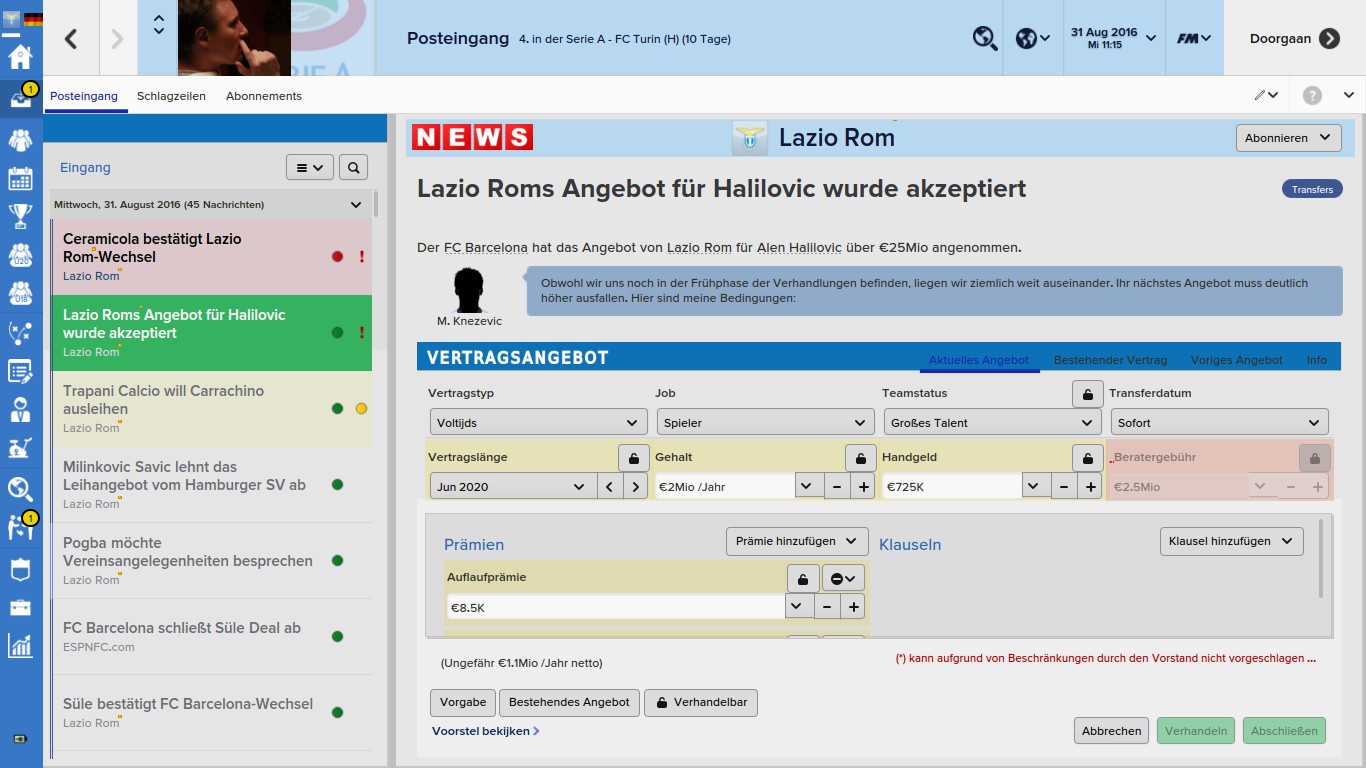The width and height of the screenshot is (1366, 768).
Task: Open the Job Spieler dropdown
Action: click(765, 422)
